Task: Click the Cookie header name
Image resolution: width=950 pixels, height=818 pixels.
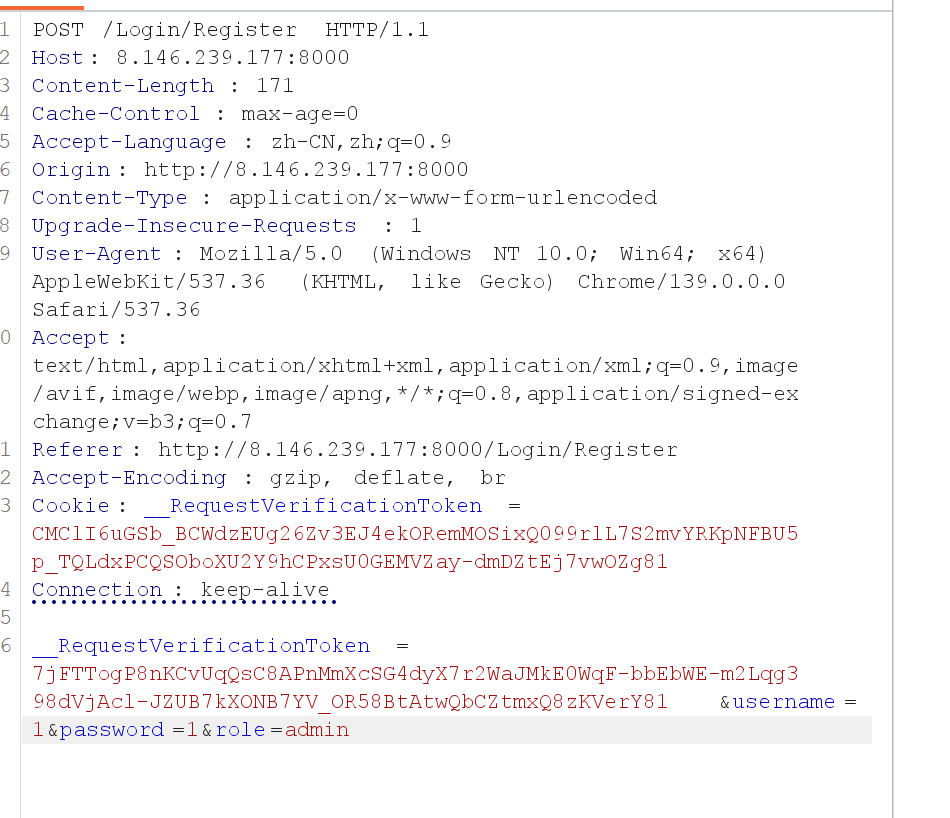Action: point(71,505)
